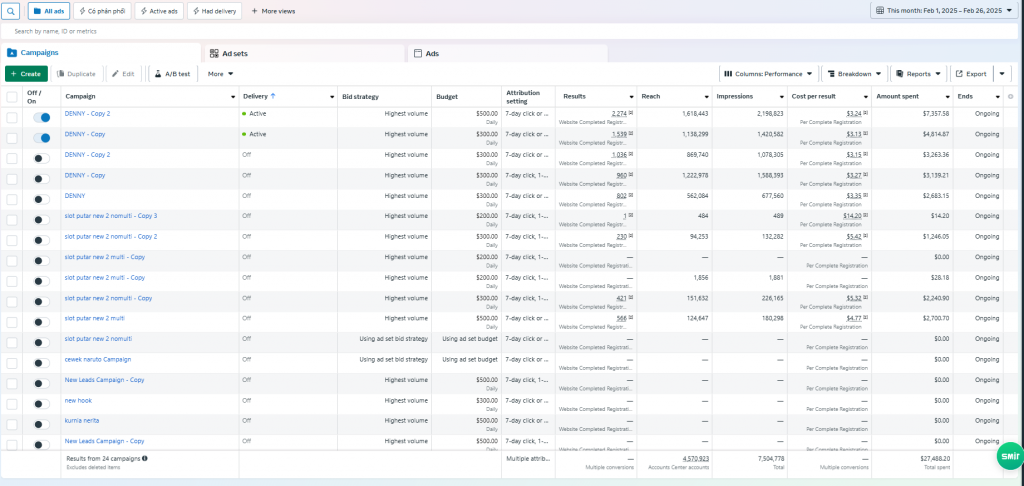Screen dimensions: 1024x486
Task: Turn off the DENNY - Copy 2 active campaign
Action: click(x=41, y=117)
